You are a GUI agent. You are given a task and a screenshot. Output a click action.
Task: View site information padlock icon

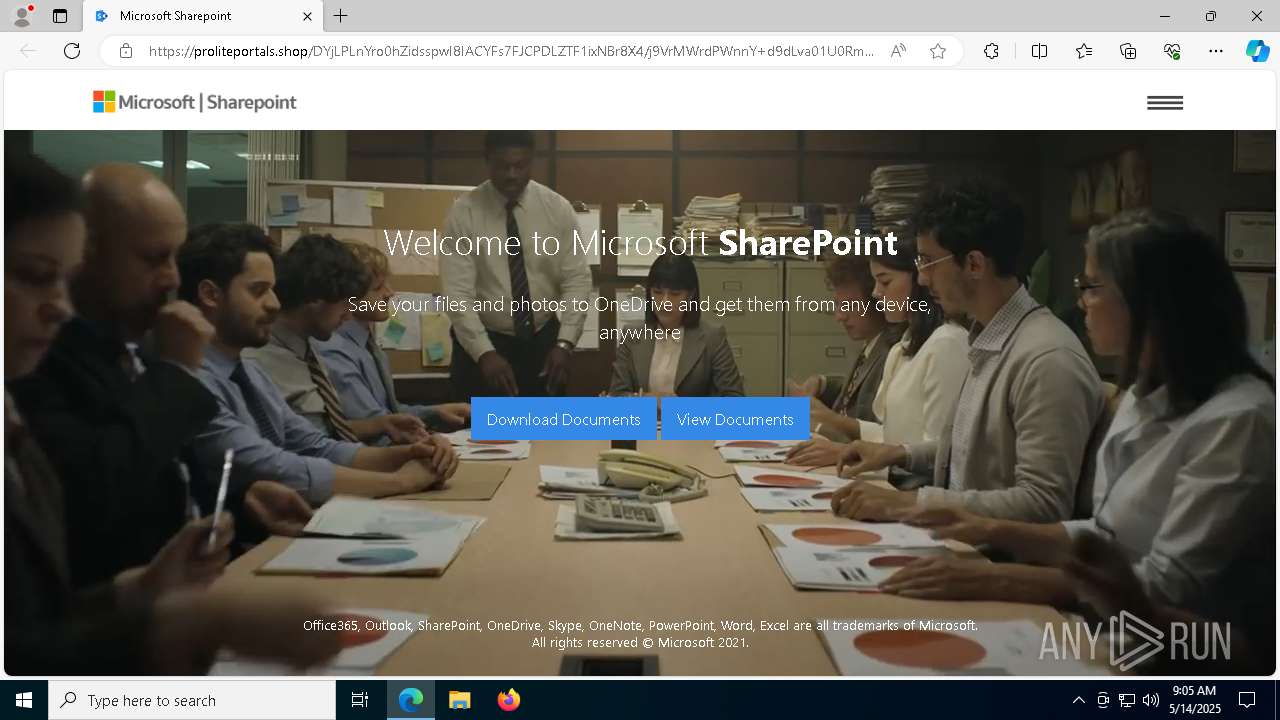[x=126, y=51]
